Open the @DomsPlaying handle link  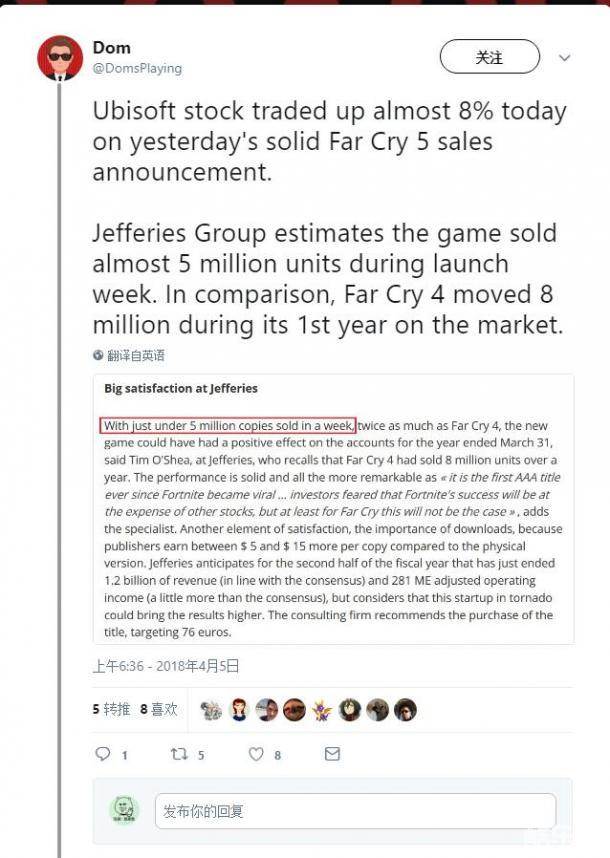137,69
